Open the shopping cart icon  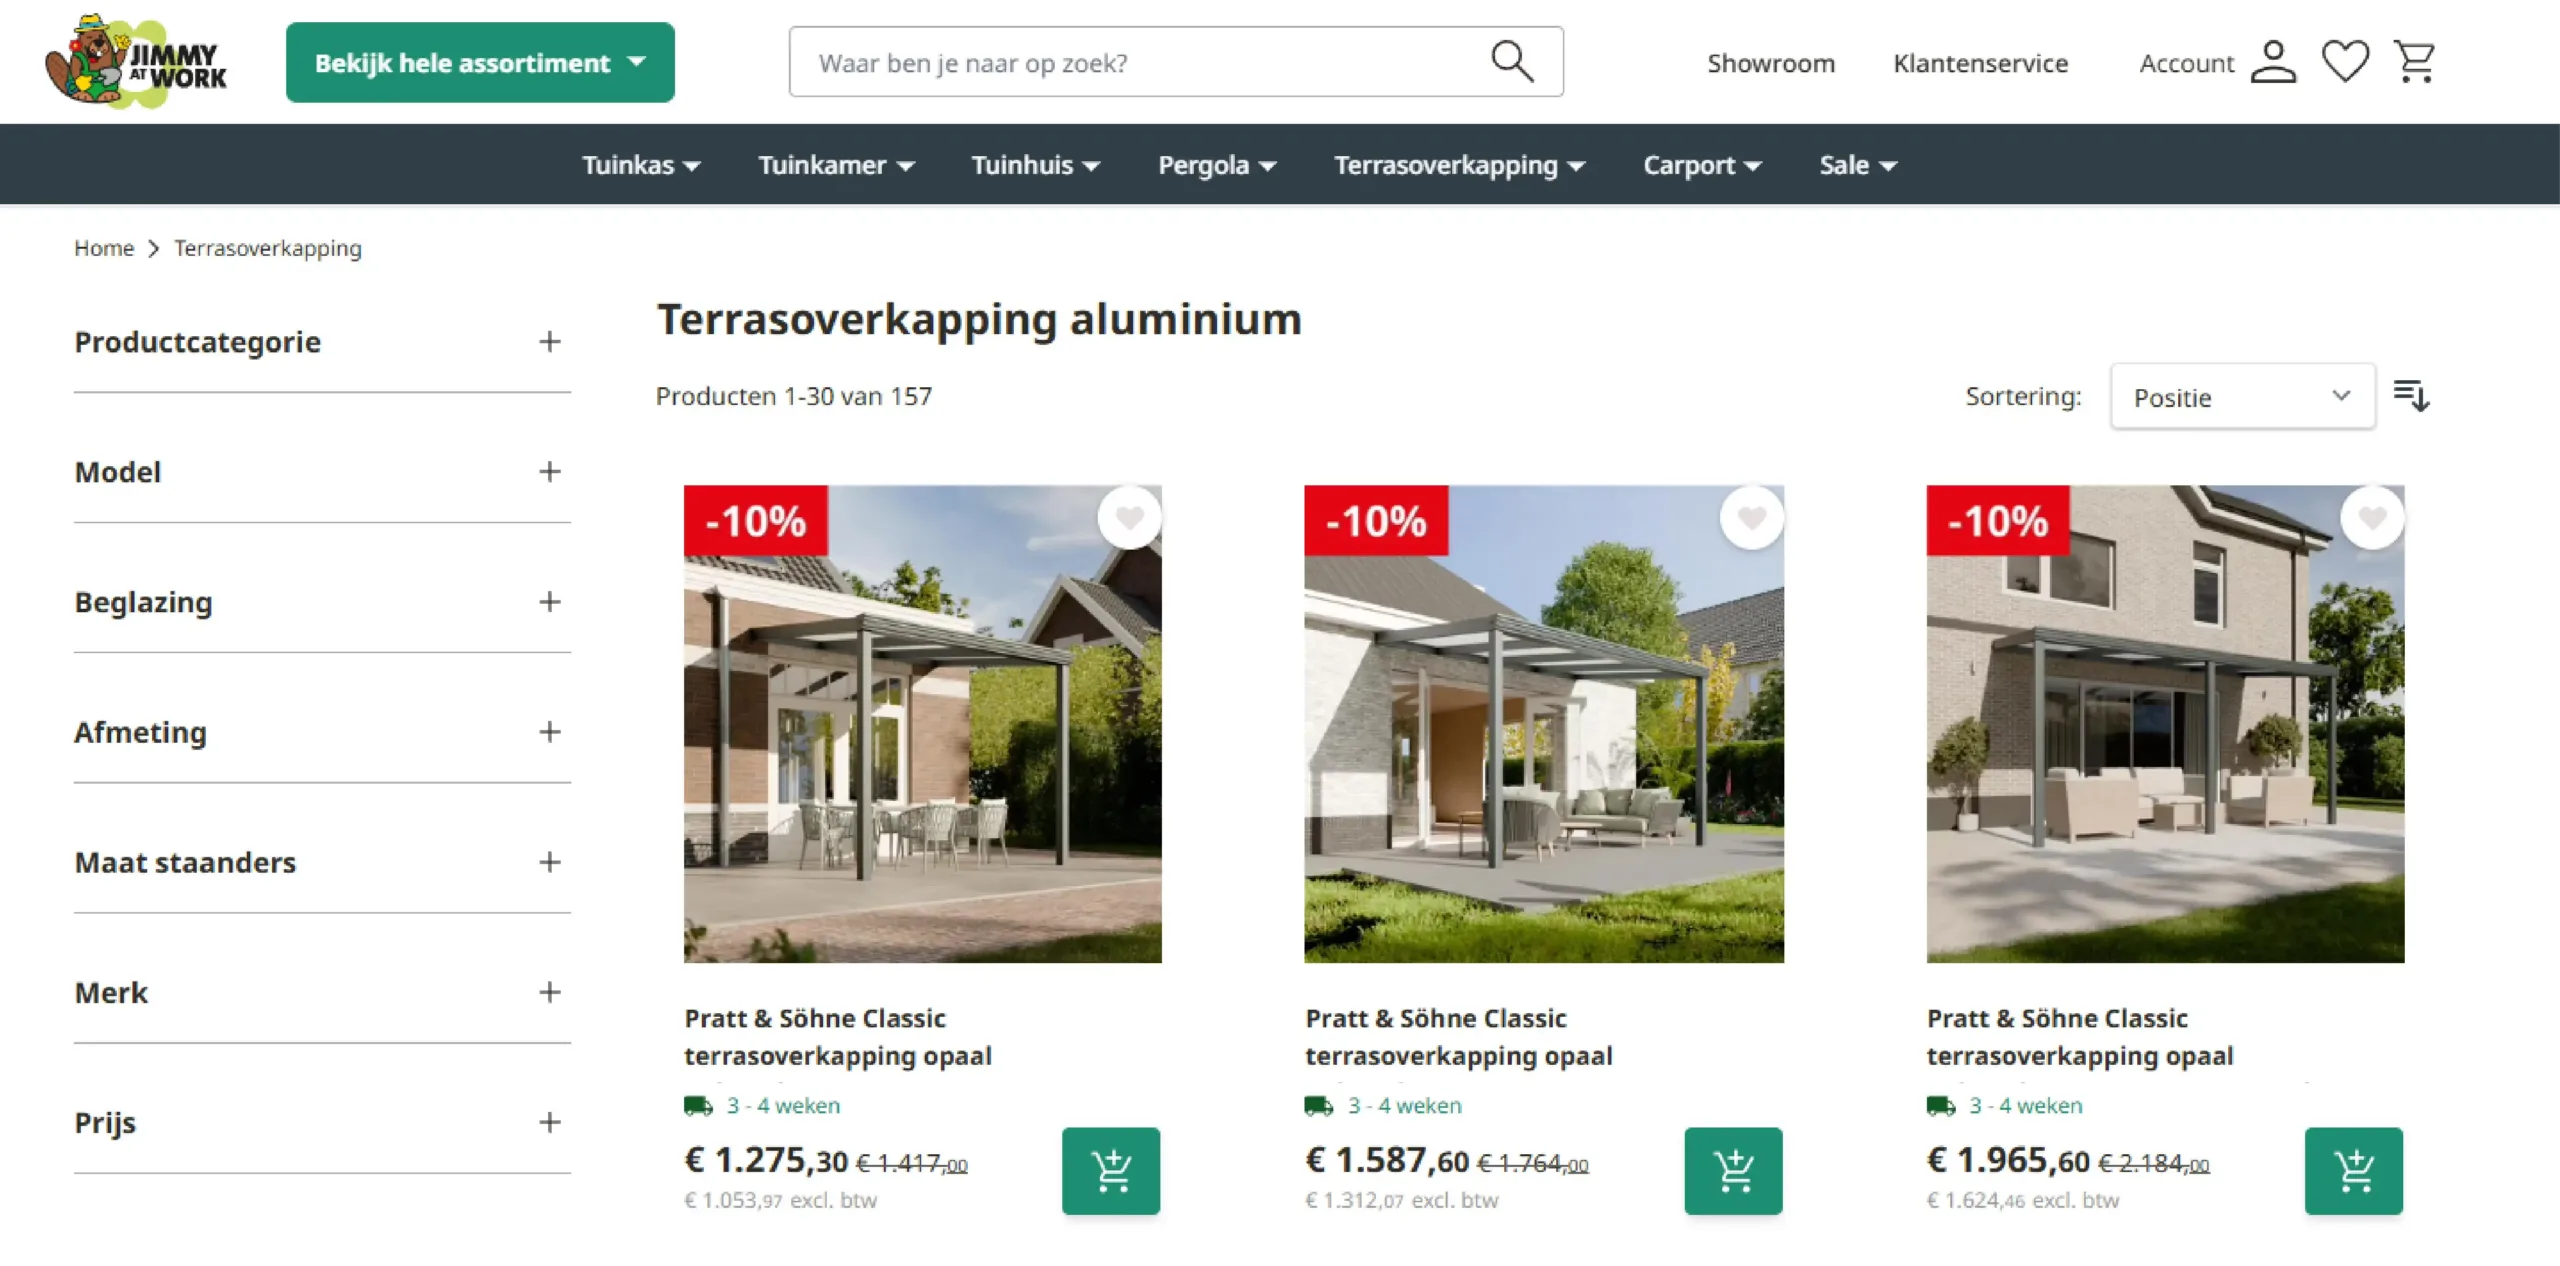click(x=2415, y=62)
